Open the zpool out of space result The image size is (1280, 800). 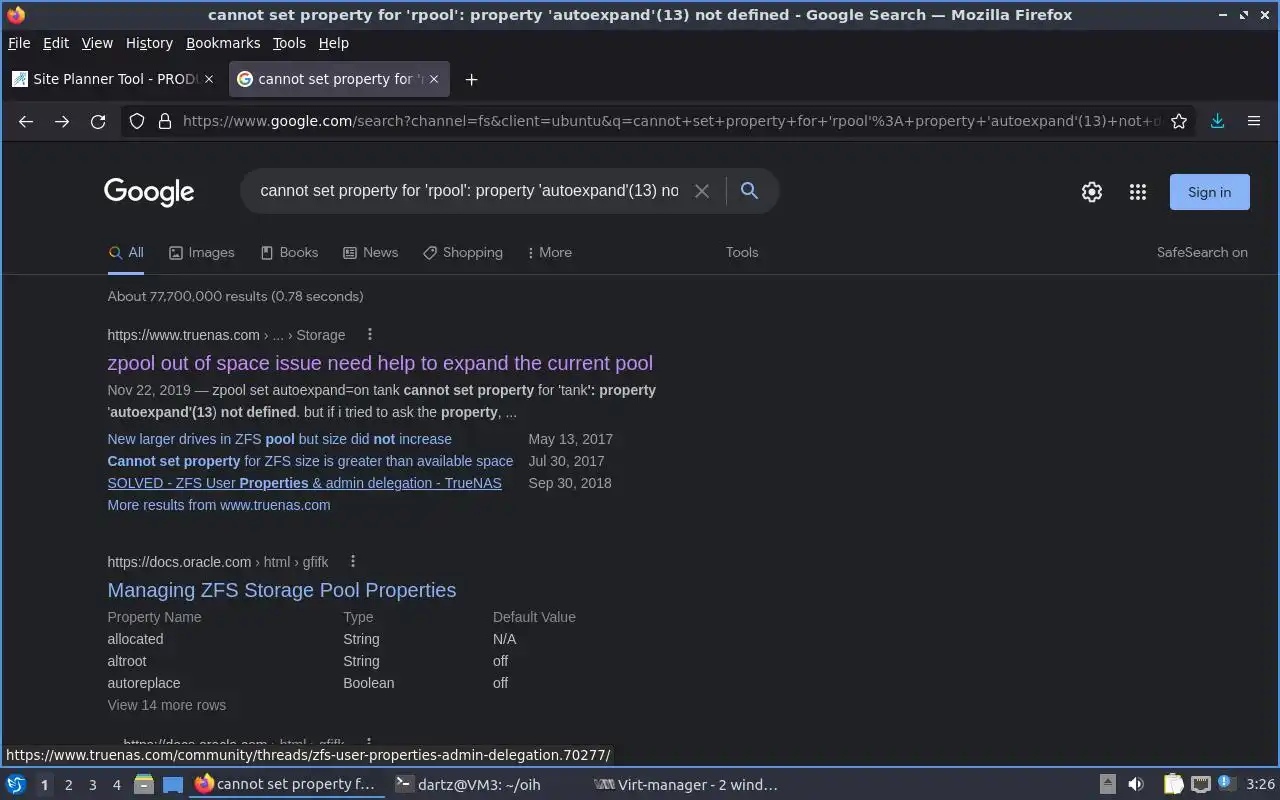tap(380, 363)
